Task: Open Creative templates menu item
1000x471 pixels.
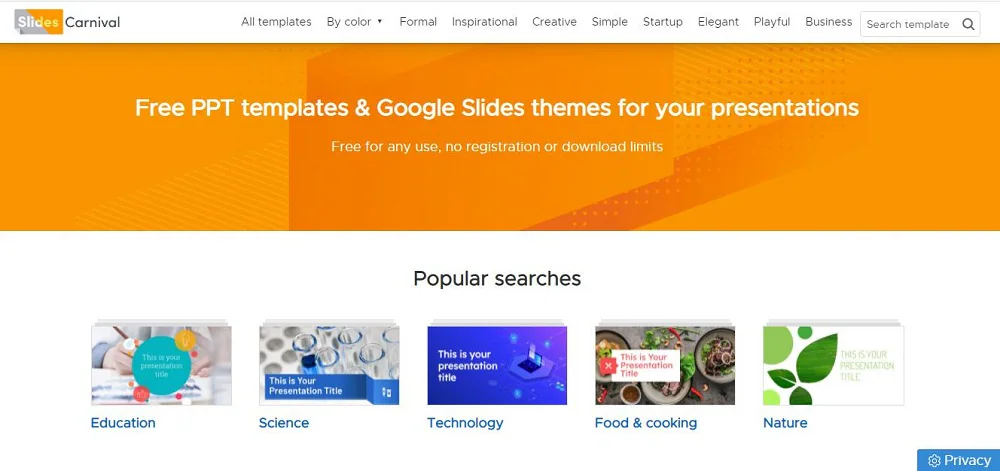Action: coord(554,22)
